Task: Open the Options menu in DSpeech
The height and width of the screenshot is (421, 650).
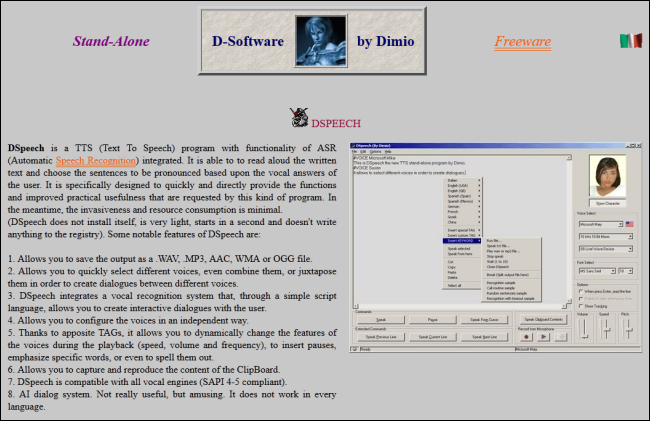Action: (x=375, y=152)
